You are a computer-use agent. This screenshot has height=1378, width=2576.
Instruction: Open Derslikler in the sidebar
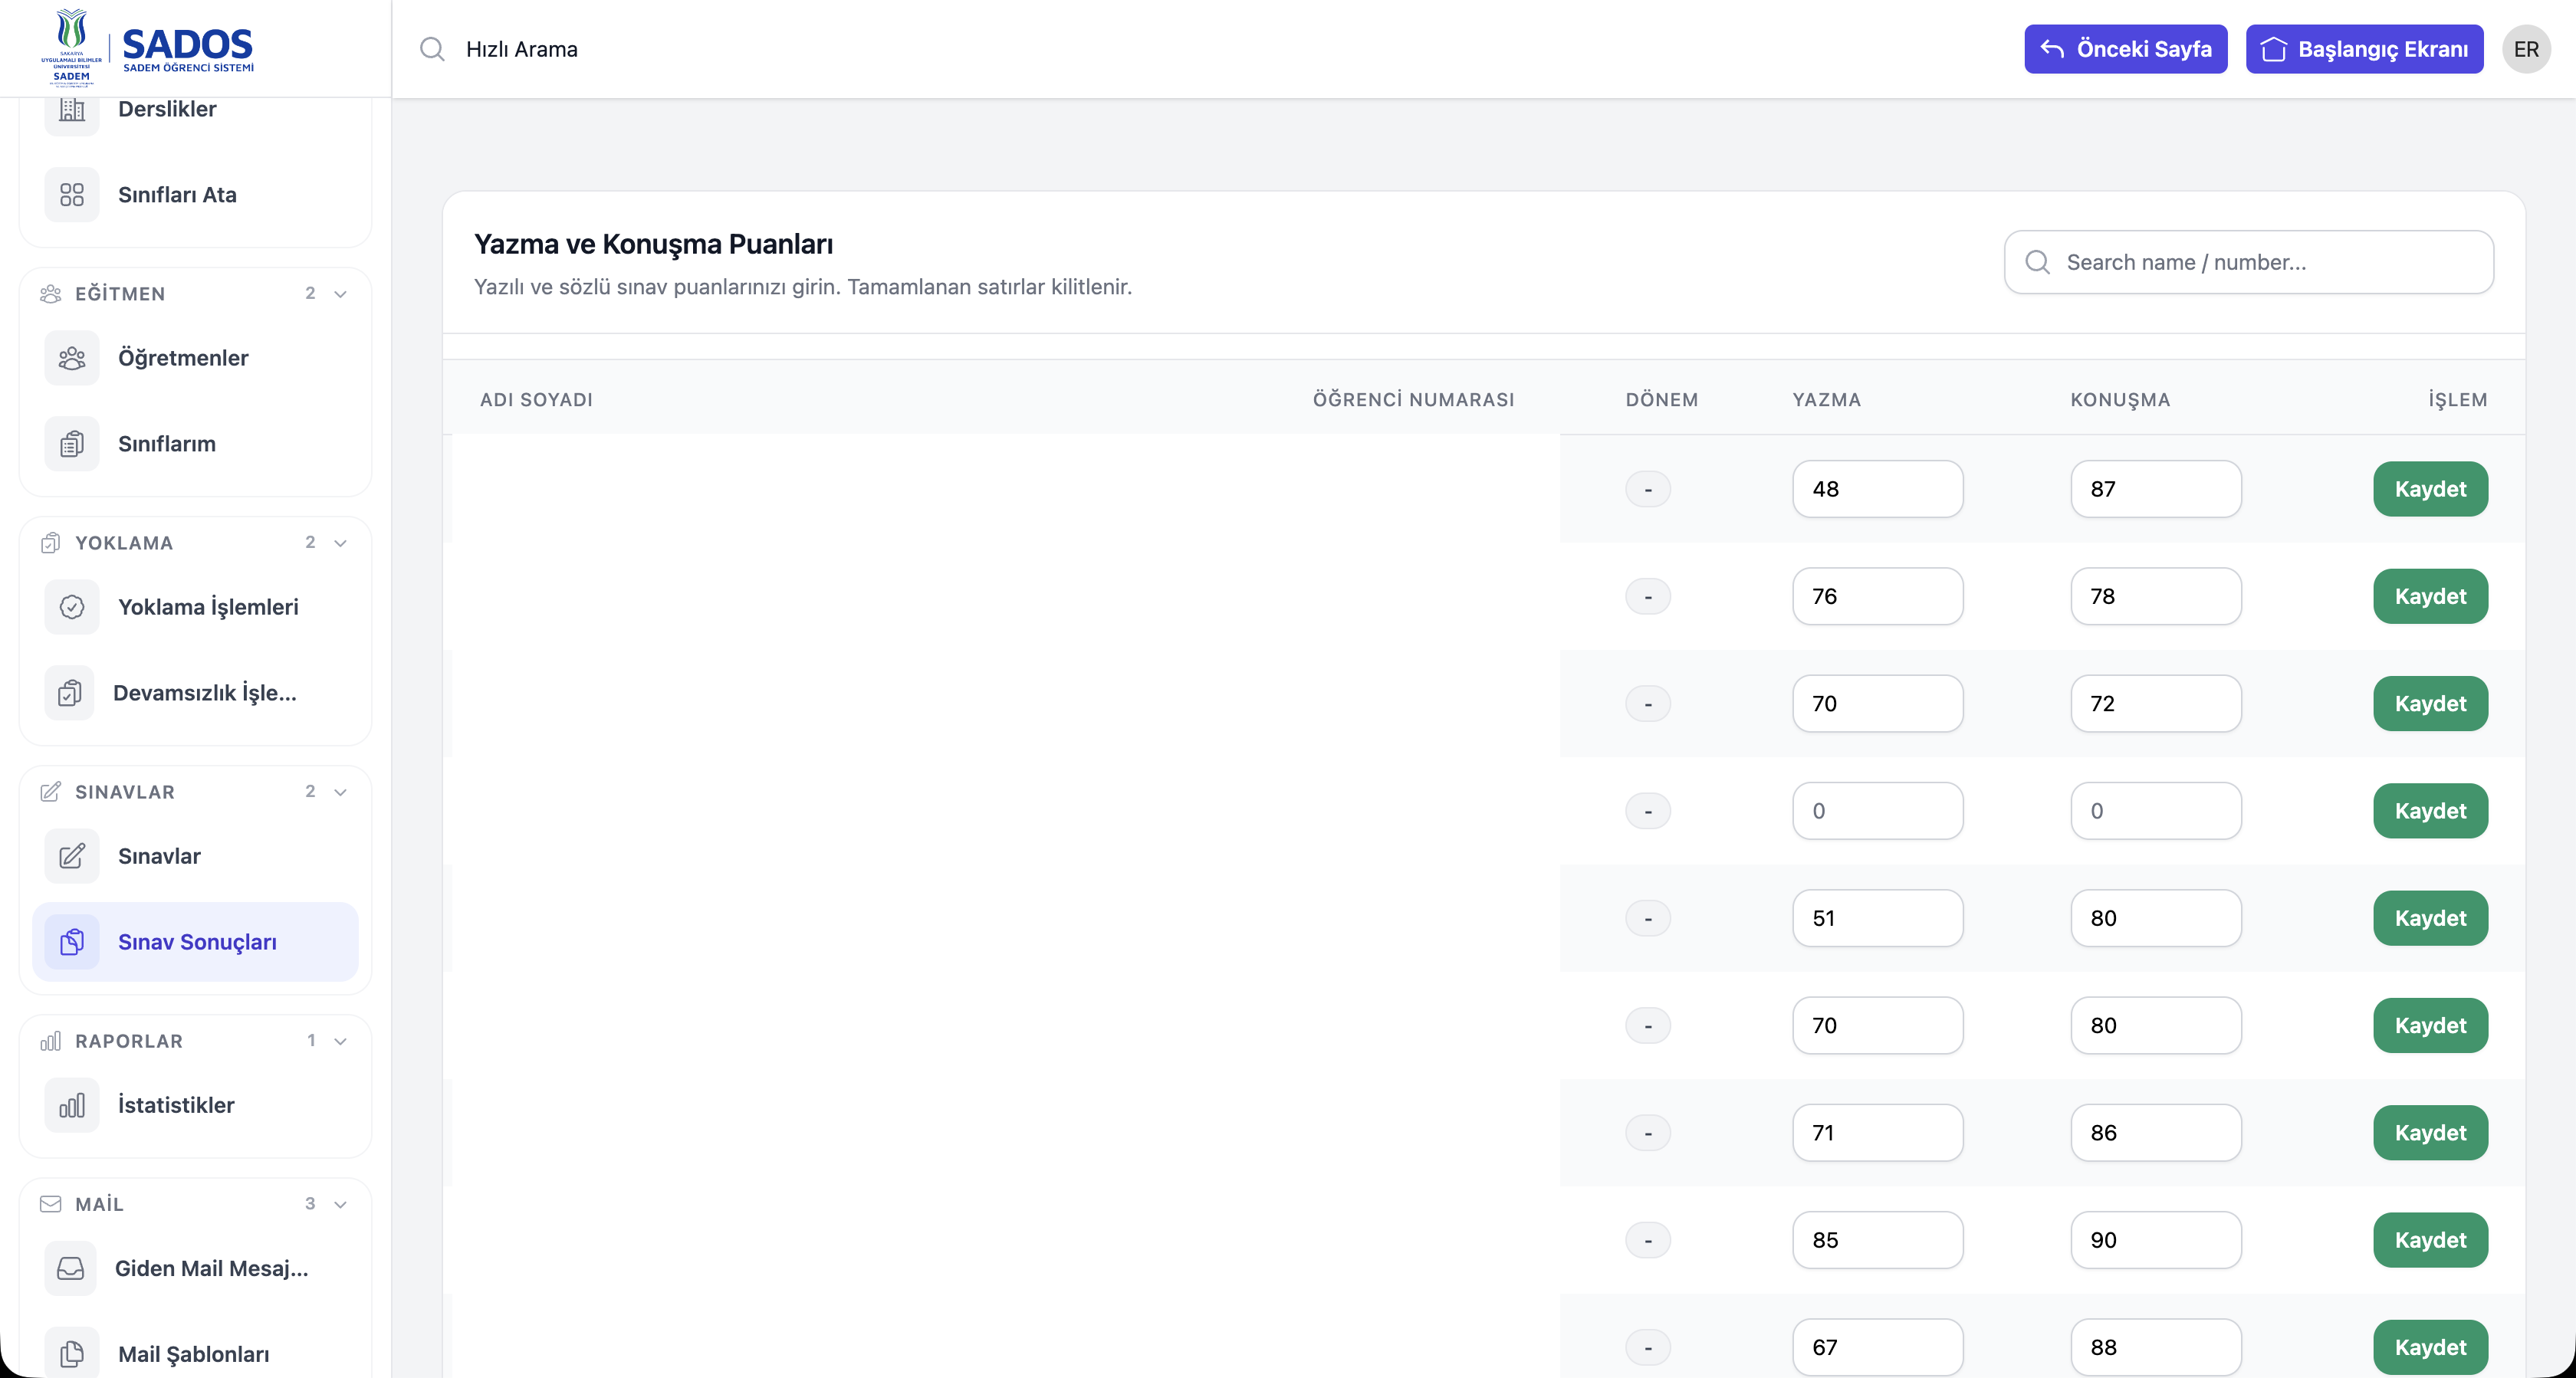(195, 109)
